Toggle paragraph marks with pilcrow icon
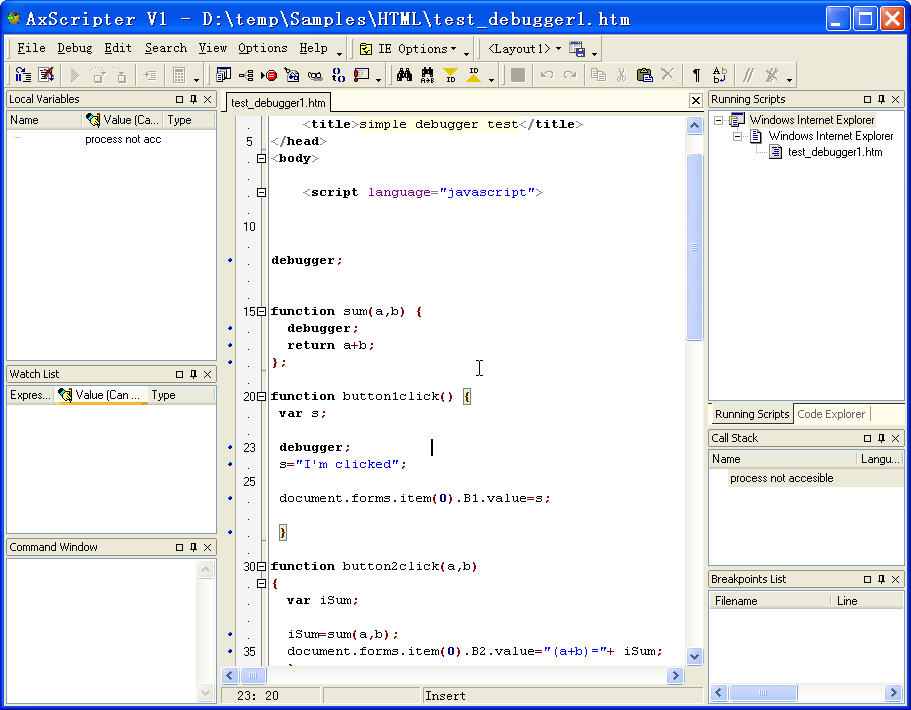The height and width of the screenshot is (710, 911). 696,75
